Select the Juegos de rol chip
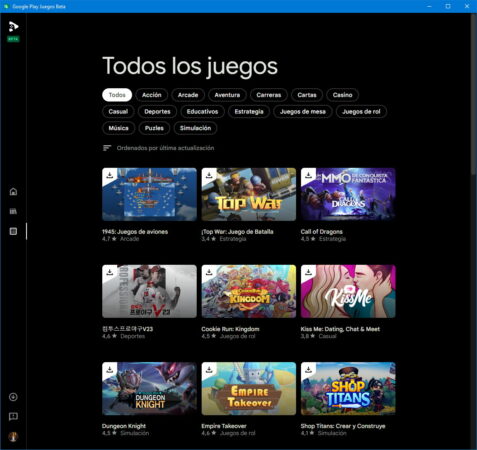Viewport: 477px width, 450px height. pyautogui.click(x=361, y=112)
